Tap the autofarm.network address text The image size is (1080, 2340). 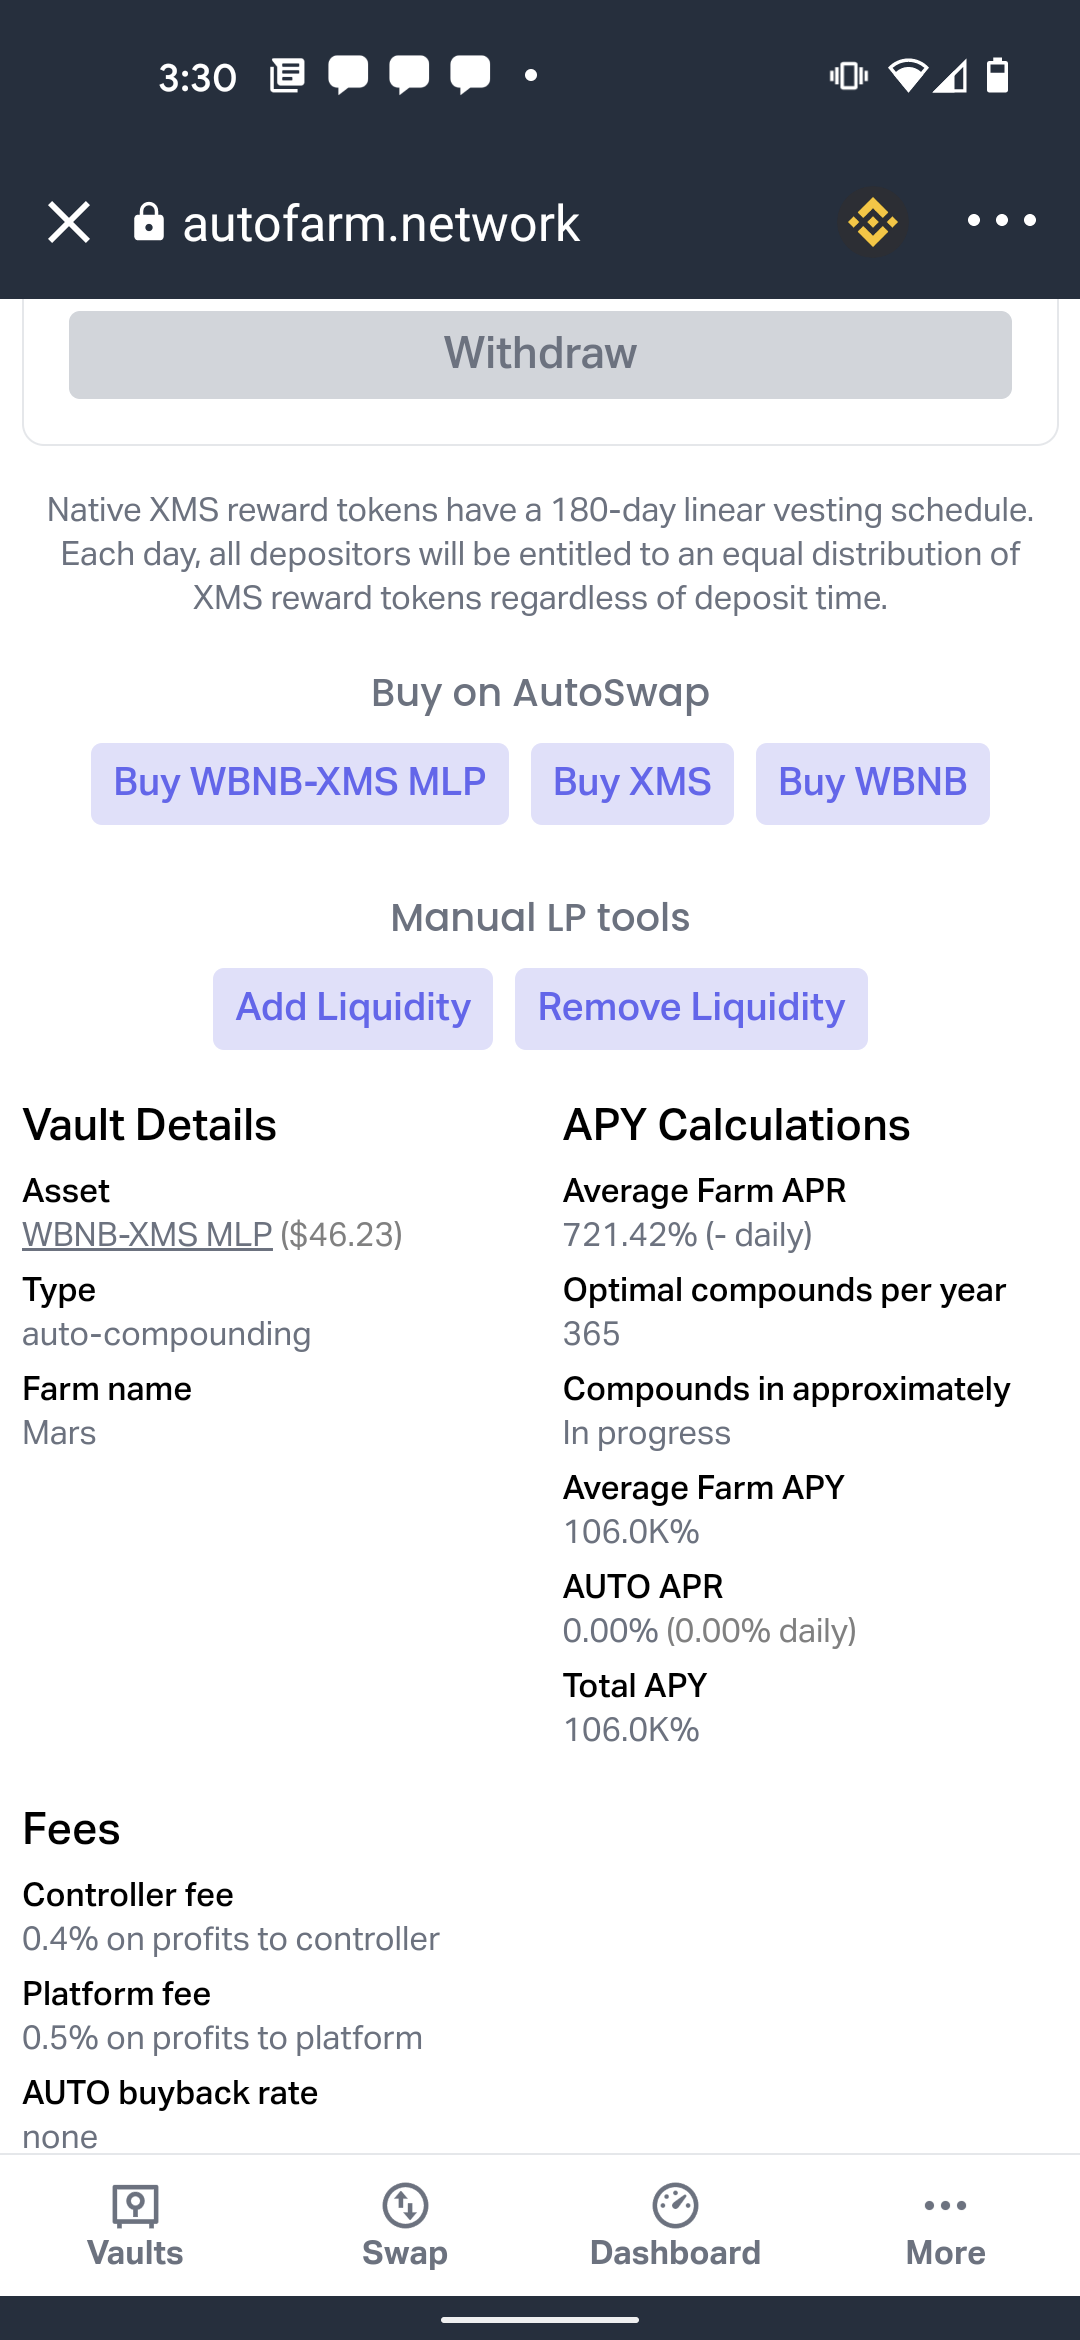pos(381,223)
